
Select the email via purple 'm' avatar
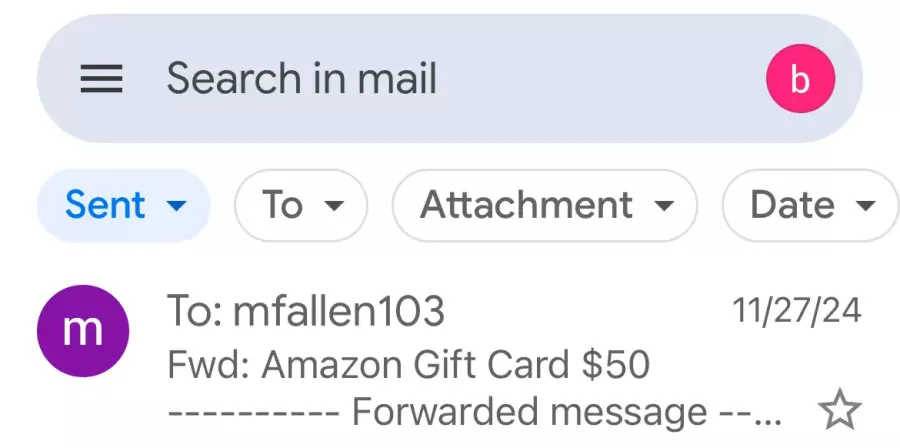tap(83, 331)
